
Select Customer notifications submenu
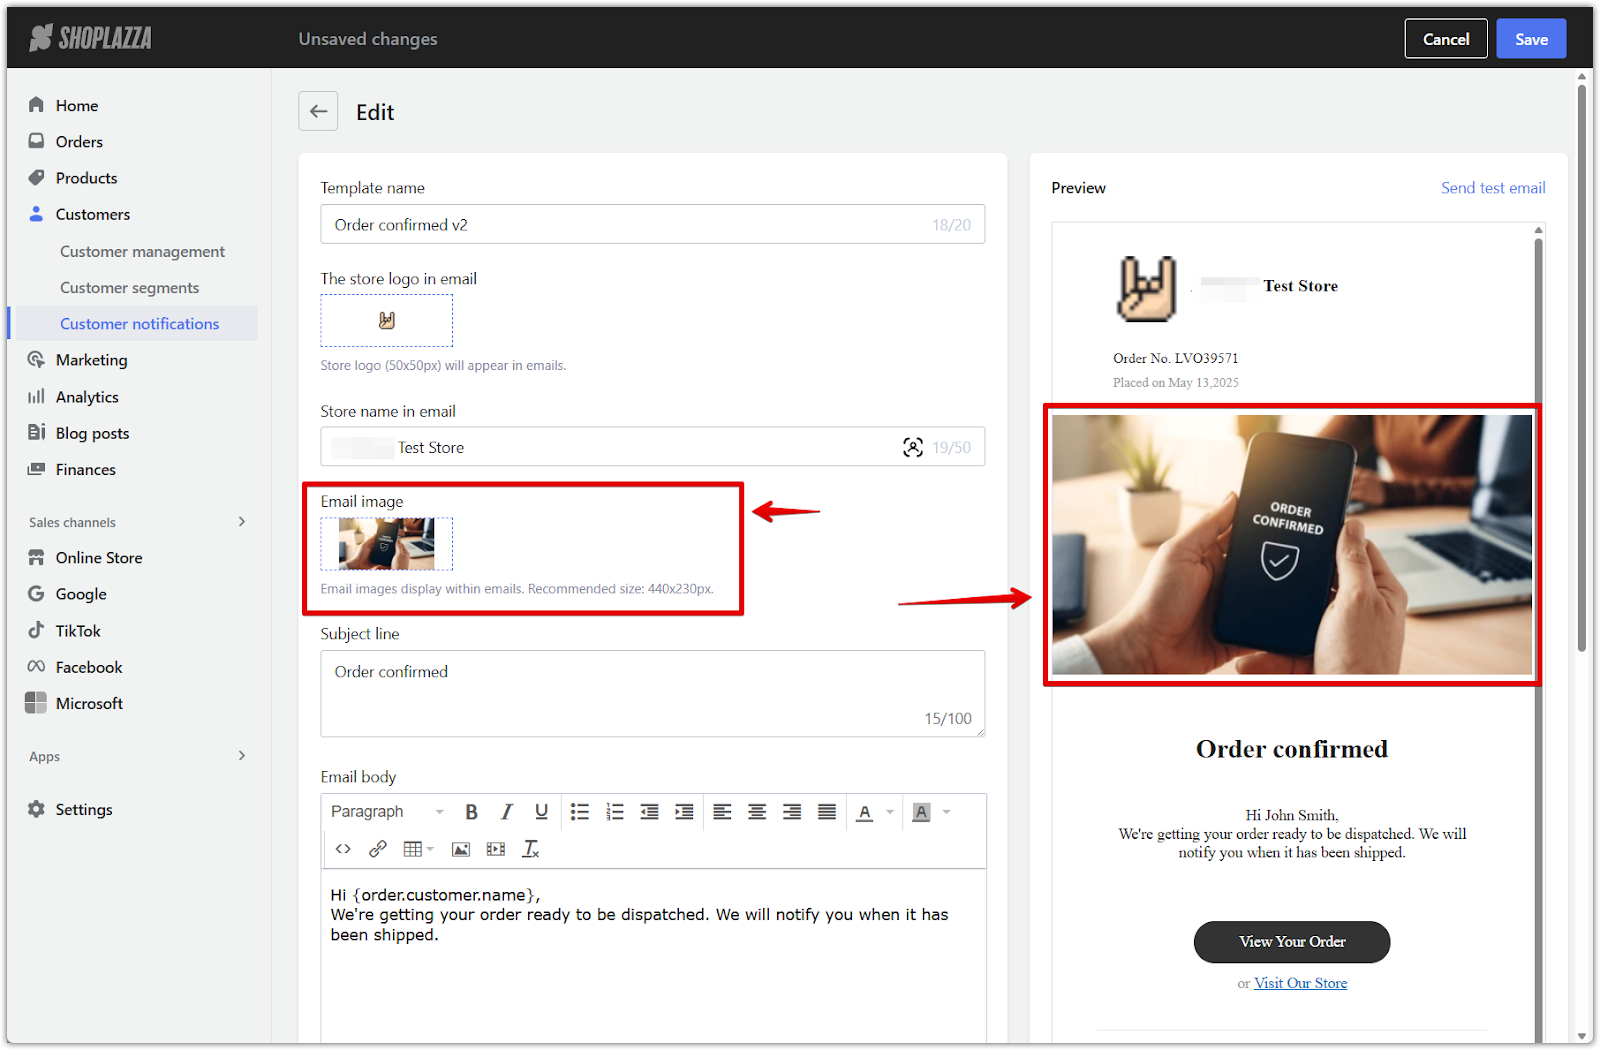(139, 324)
